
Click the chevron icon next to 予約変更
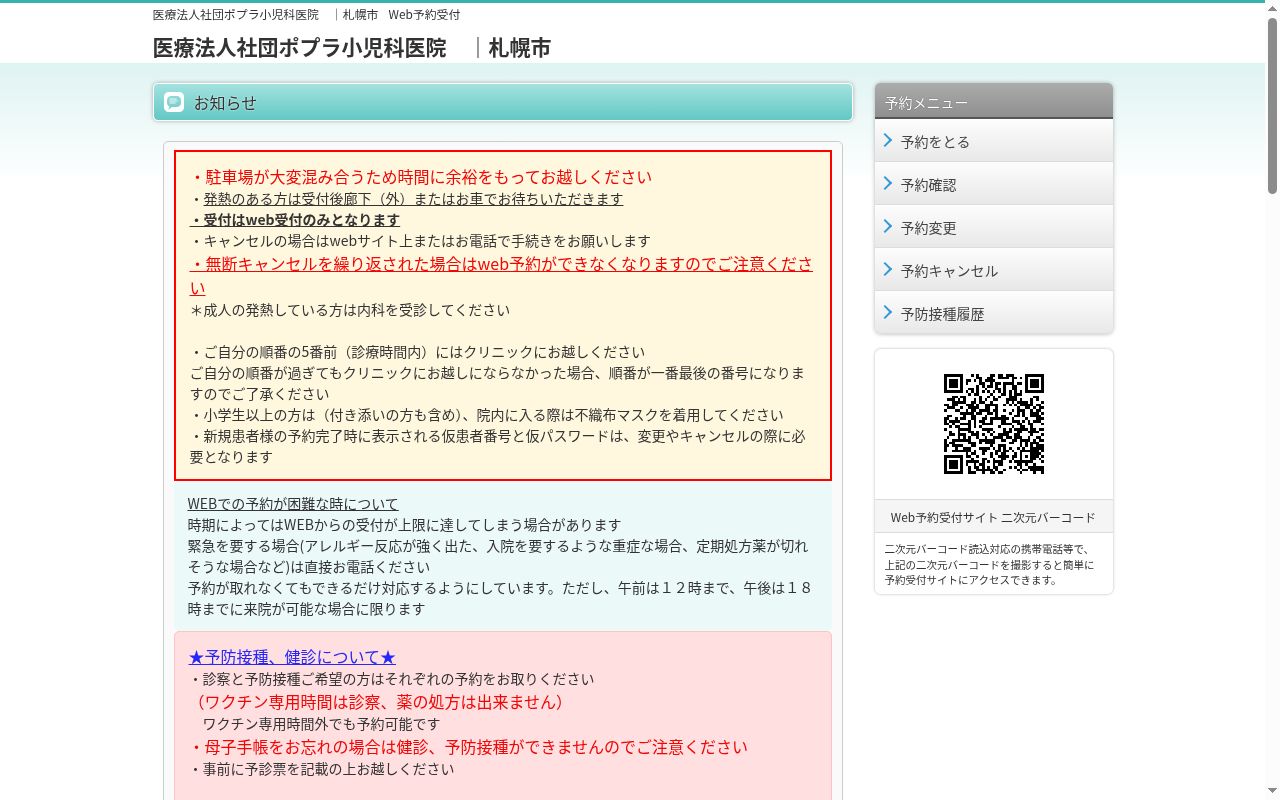click(887, 227)
